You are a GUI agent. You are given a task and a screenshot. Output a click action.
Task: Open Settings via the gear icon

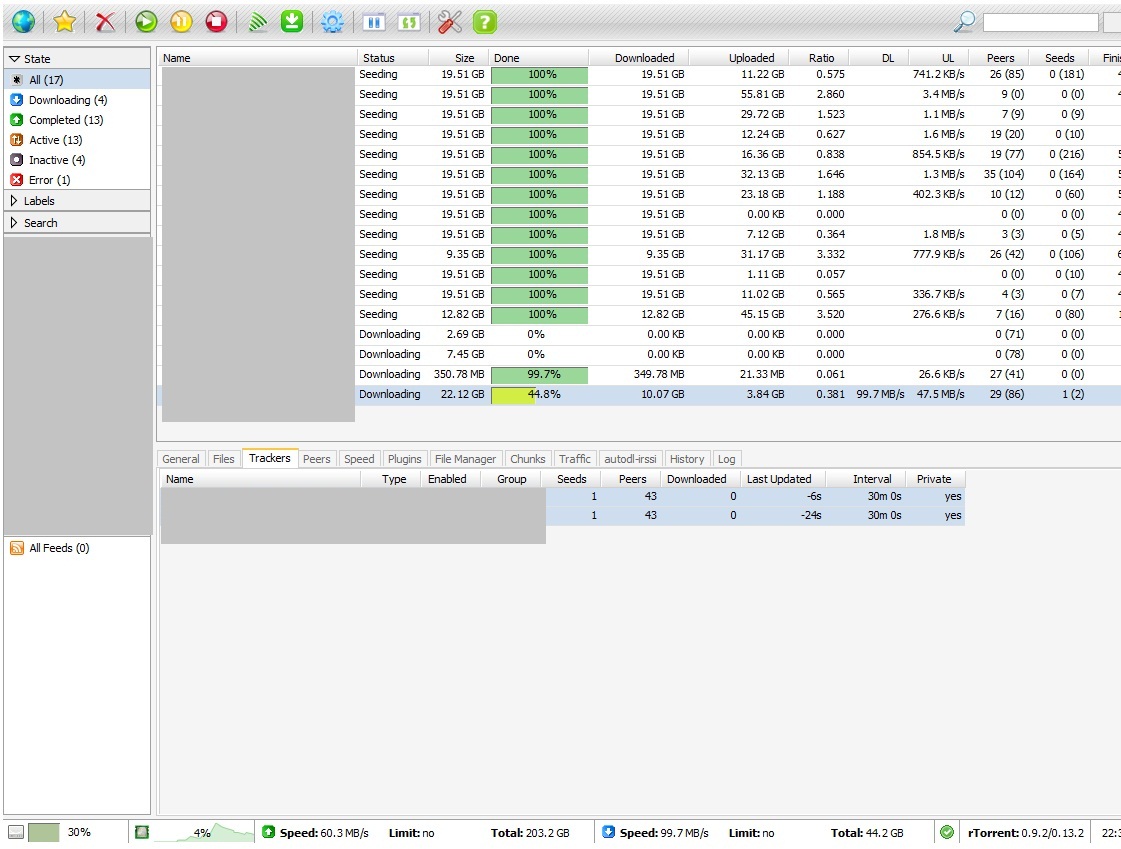(332, 21)
